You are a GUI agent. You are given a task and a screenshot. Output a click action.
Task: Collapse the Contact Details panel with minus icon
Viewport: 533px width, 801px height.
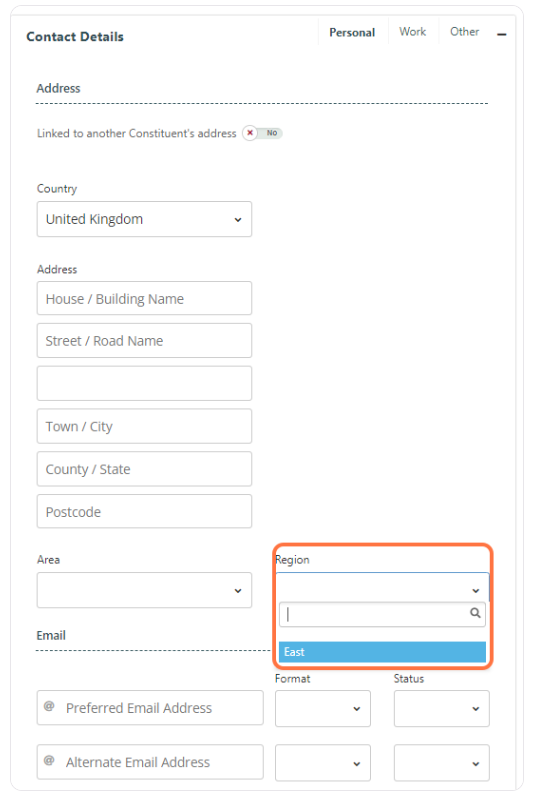pyautogui.click(x=501, y=34)
